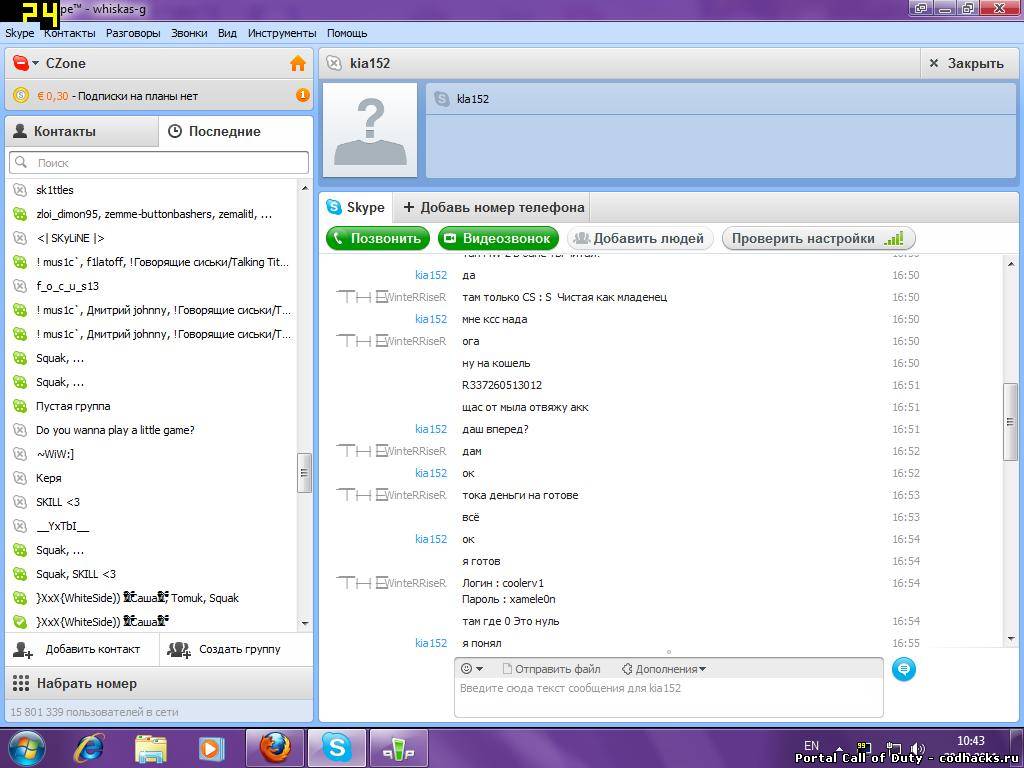Open the Помощь menu
1024x768 pixels.
(347, 33)
